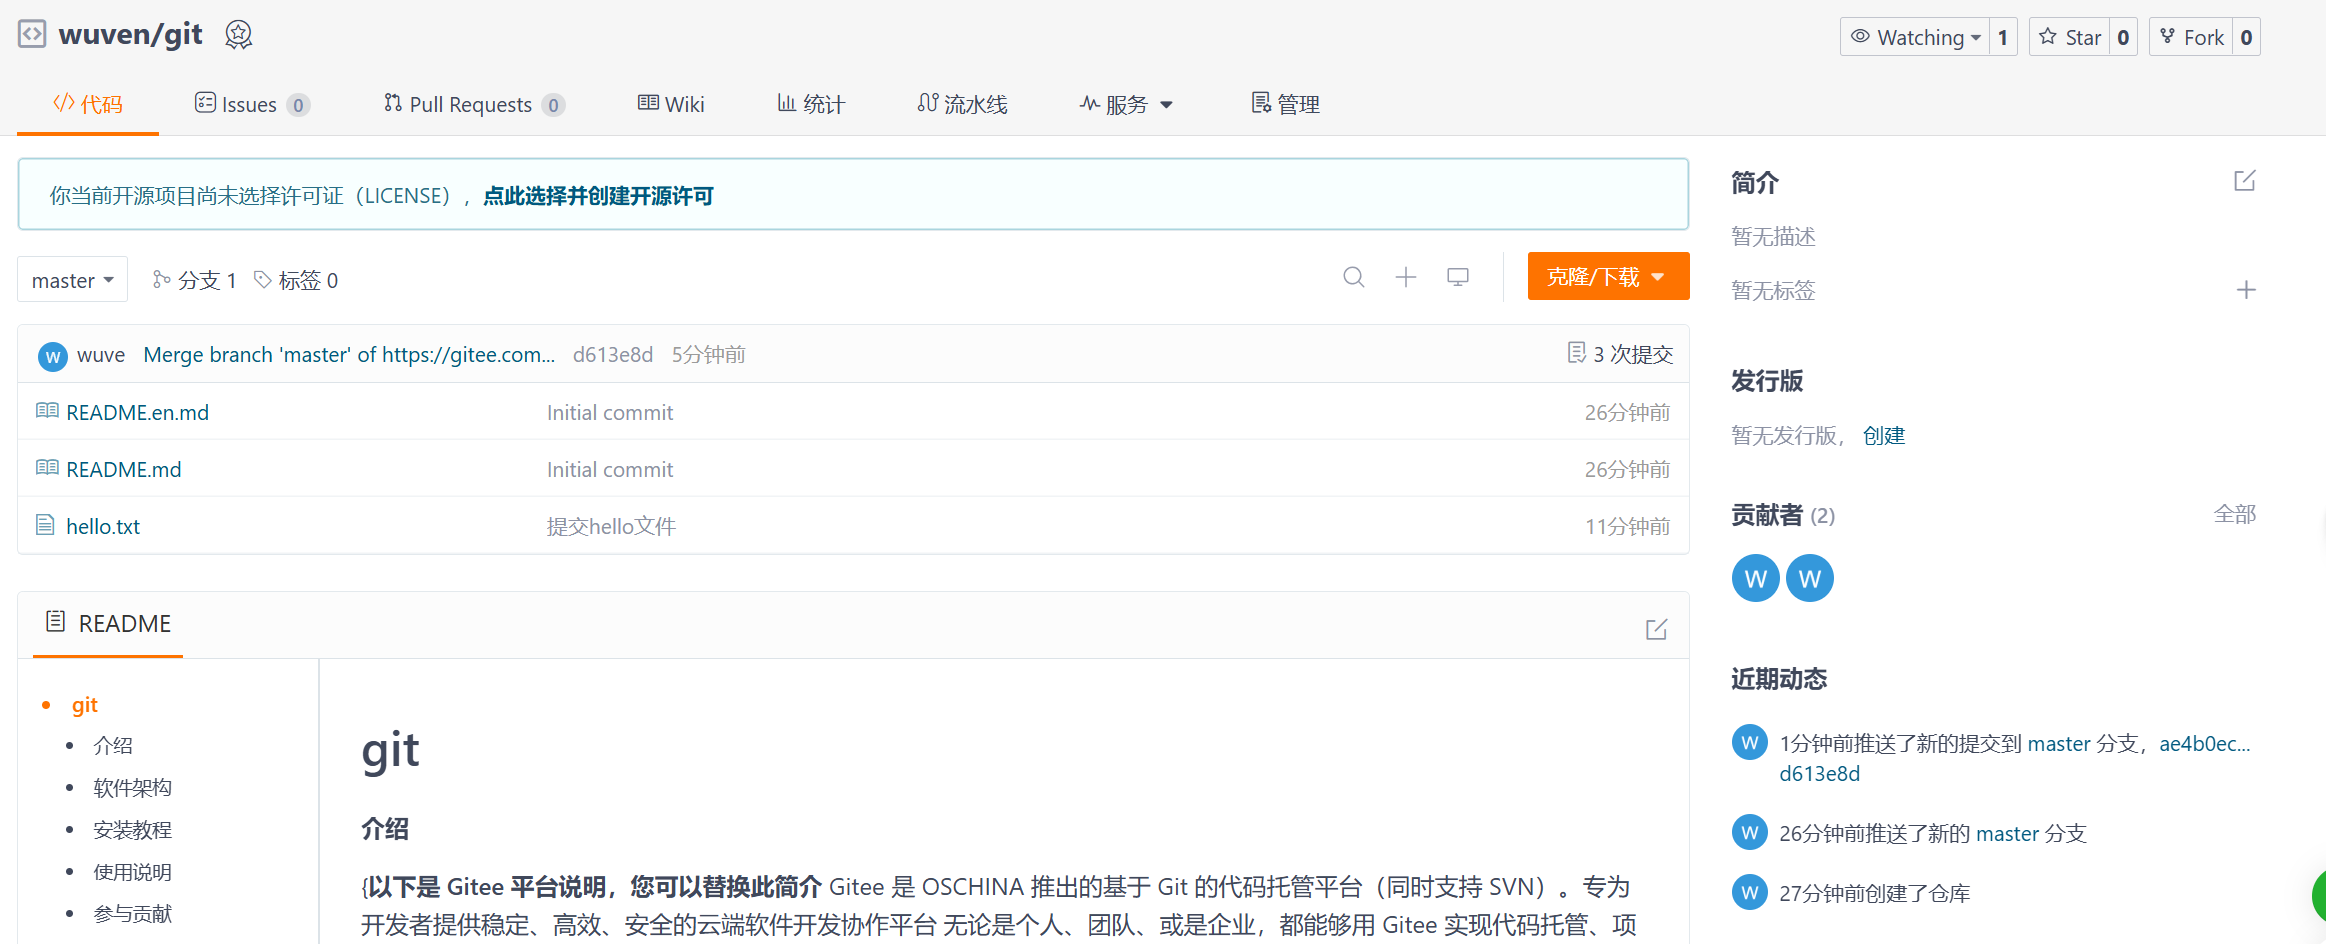
Task: Jump to 使用说明 in README outline
Action: click(x=132, y=871)
